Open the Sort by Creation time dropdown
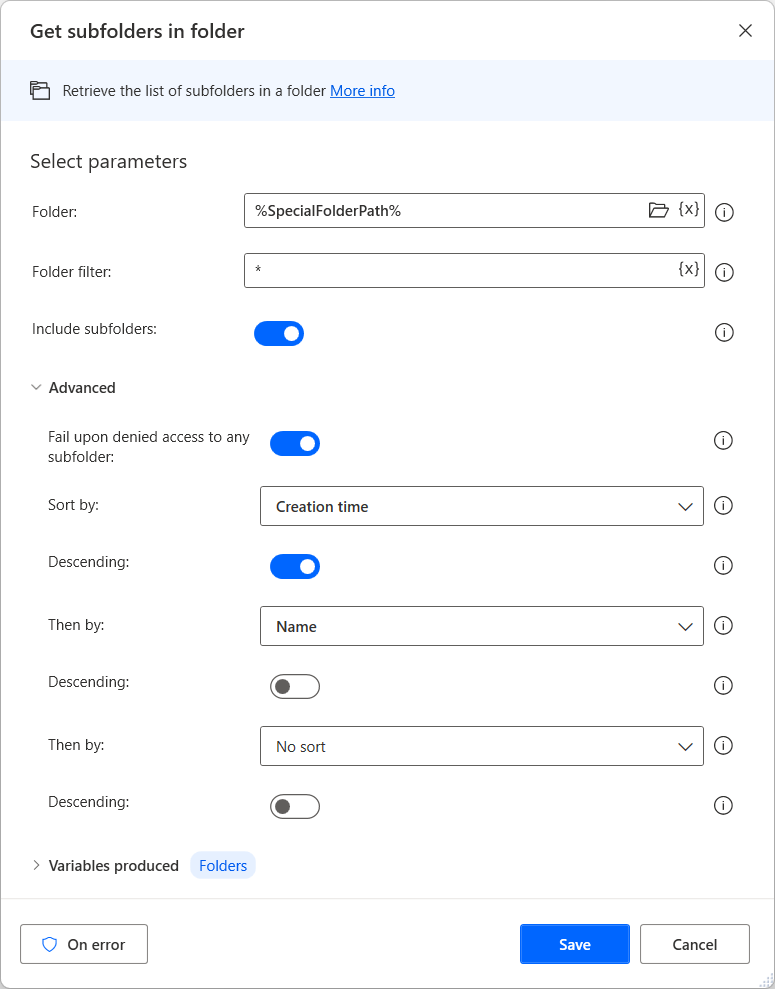 481,506
